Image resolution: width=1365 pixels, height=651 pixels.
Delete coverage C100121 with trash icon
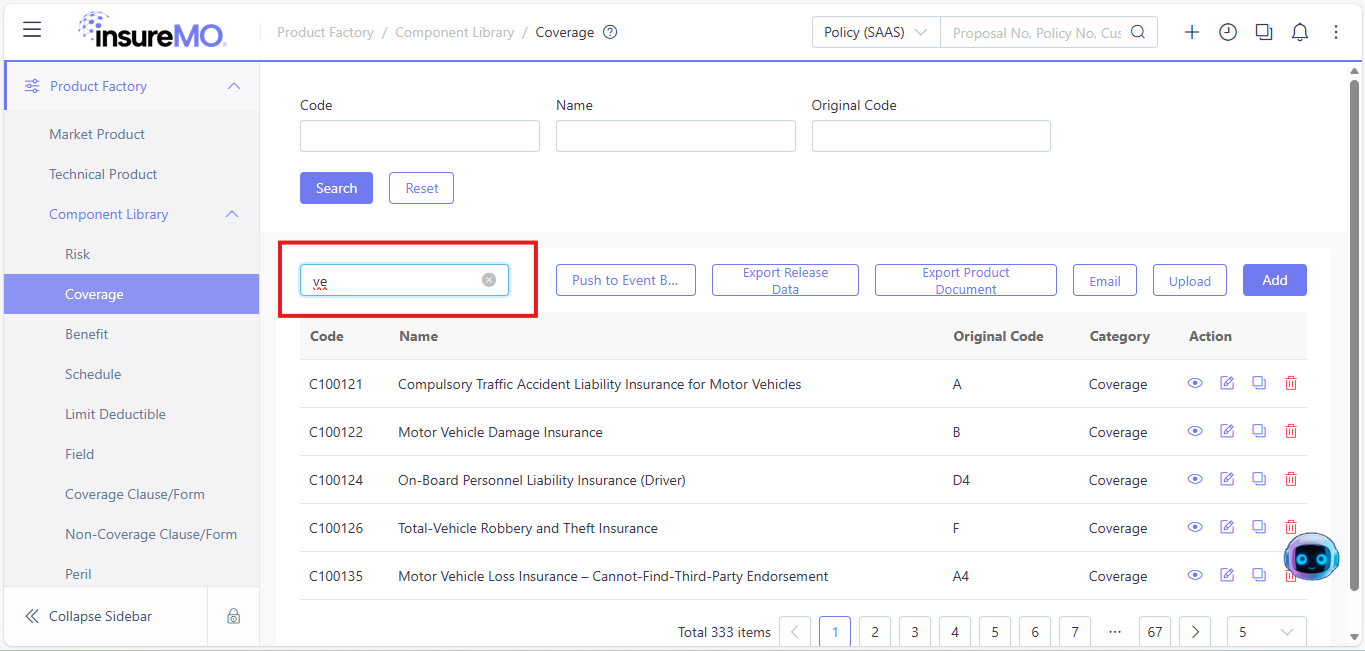(1291, 383)
